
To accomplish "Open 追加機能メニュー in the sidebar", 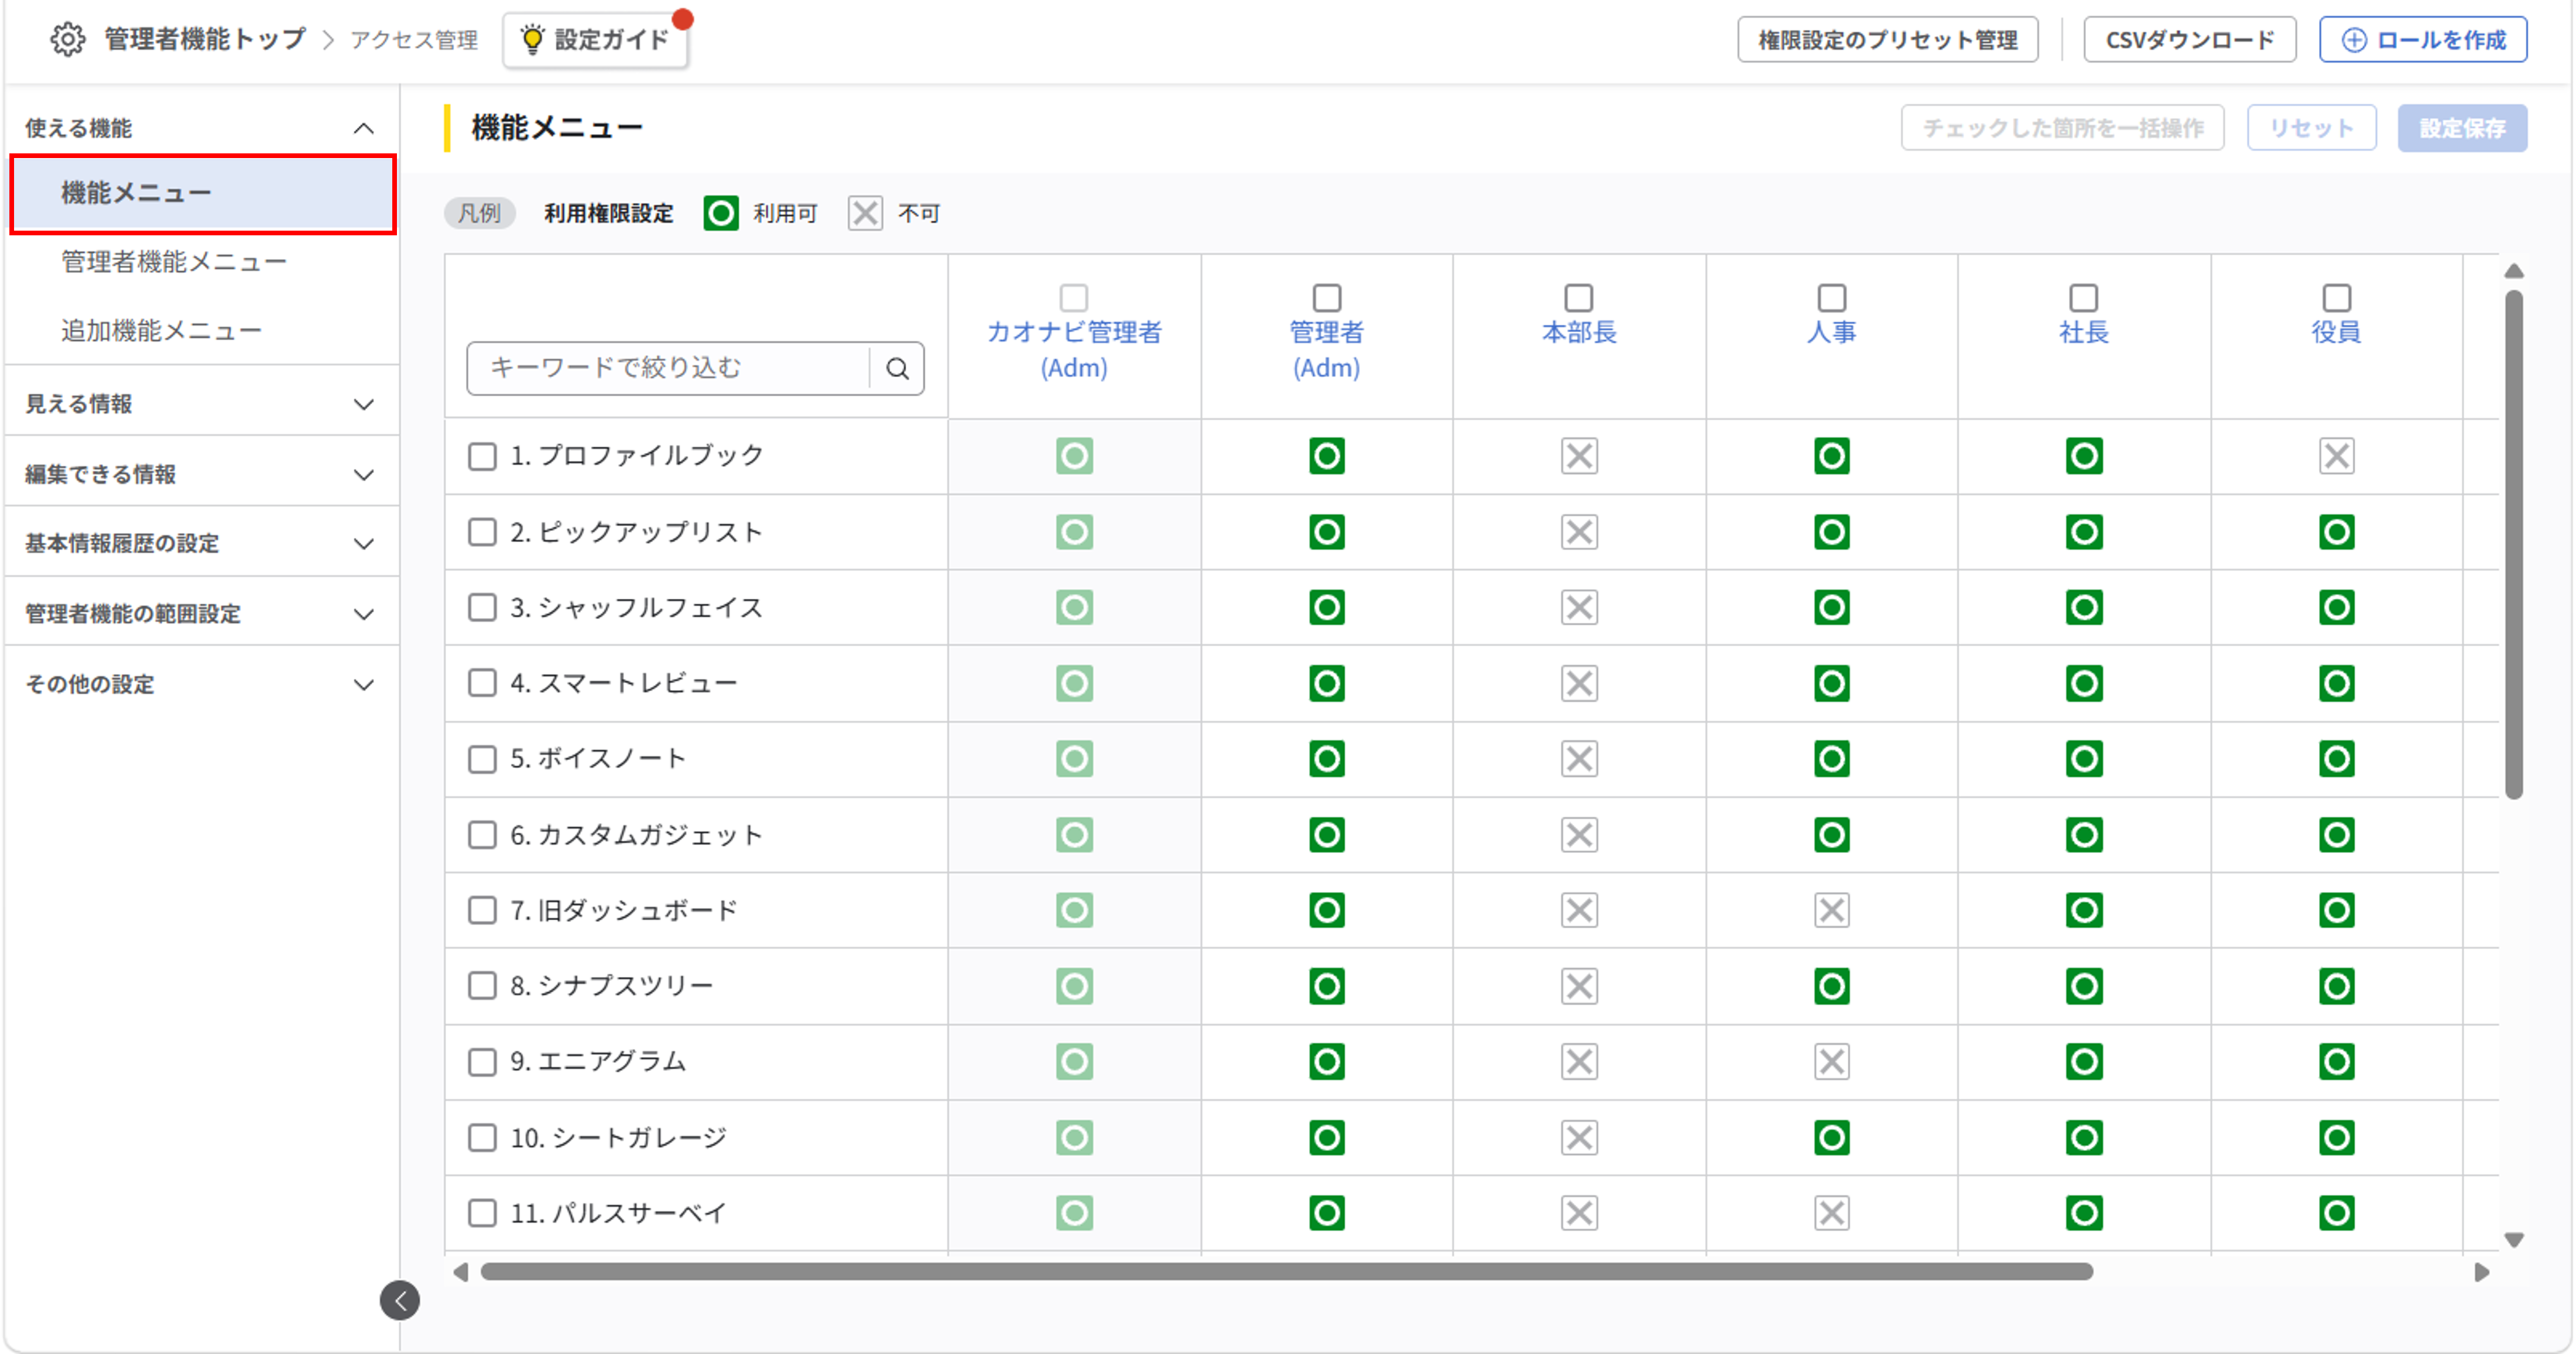I will [x=161, y=330].
